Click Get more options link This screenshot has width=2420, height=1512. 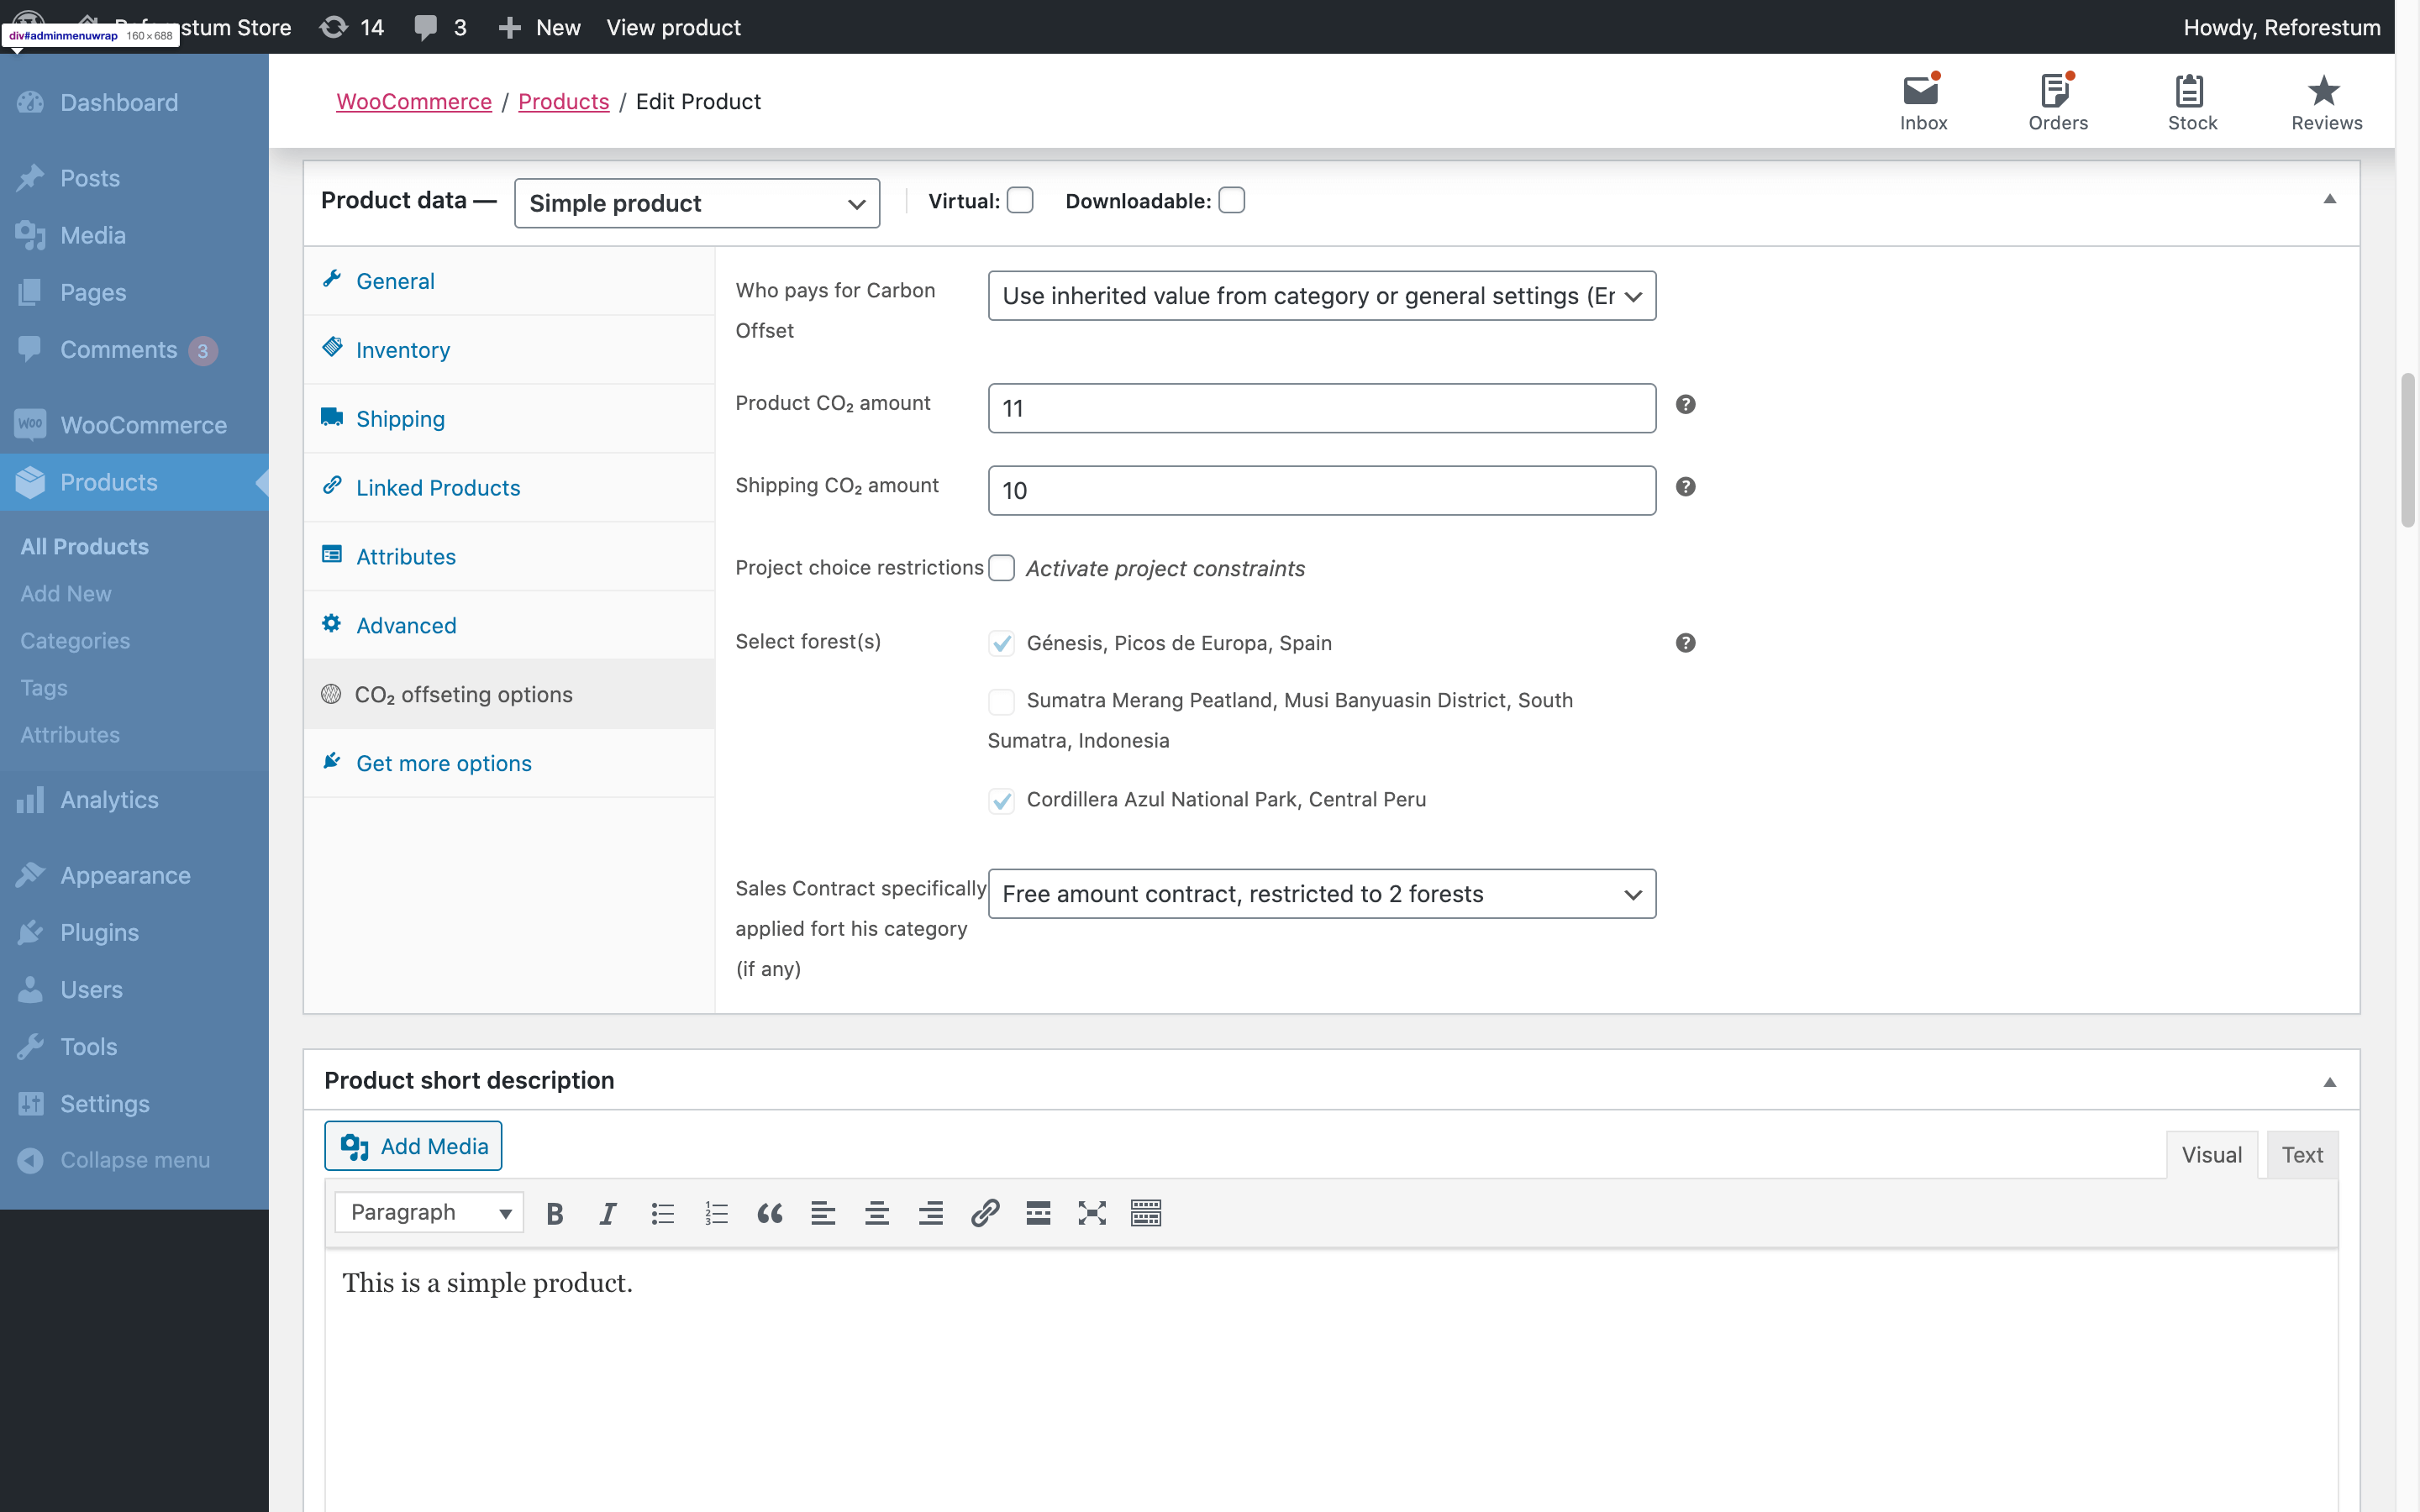click(443, 761)
